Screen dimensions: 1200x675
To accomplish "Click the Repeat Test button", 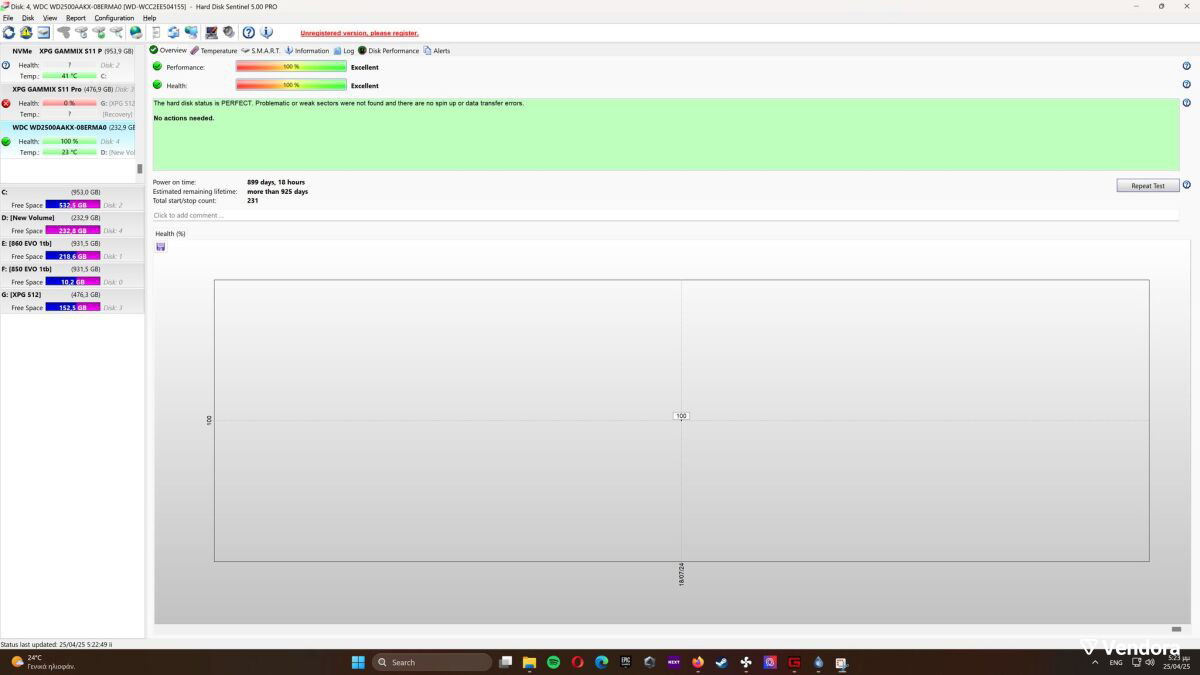I will click(x=1148, y=185).
